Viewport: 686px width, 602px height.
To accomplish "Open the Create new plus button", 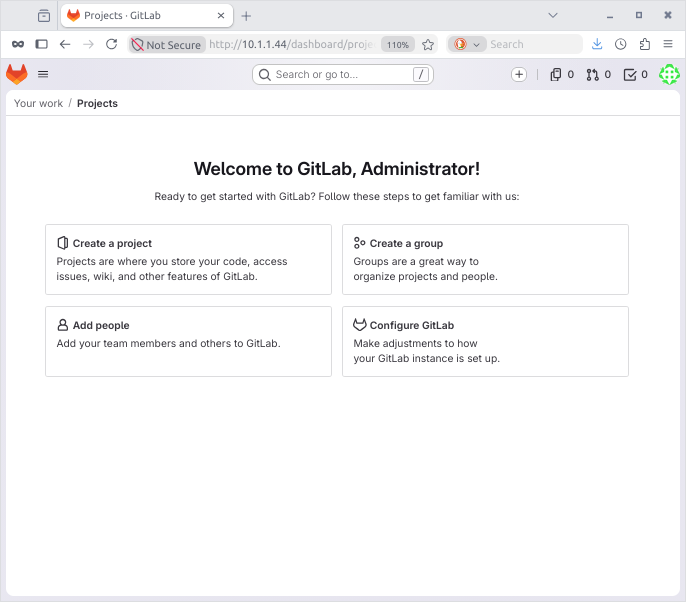I will point(519,75).
